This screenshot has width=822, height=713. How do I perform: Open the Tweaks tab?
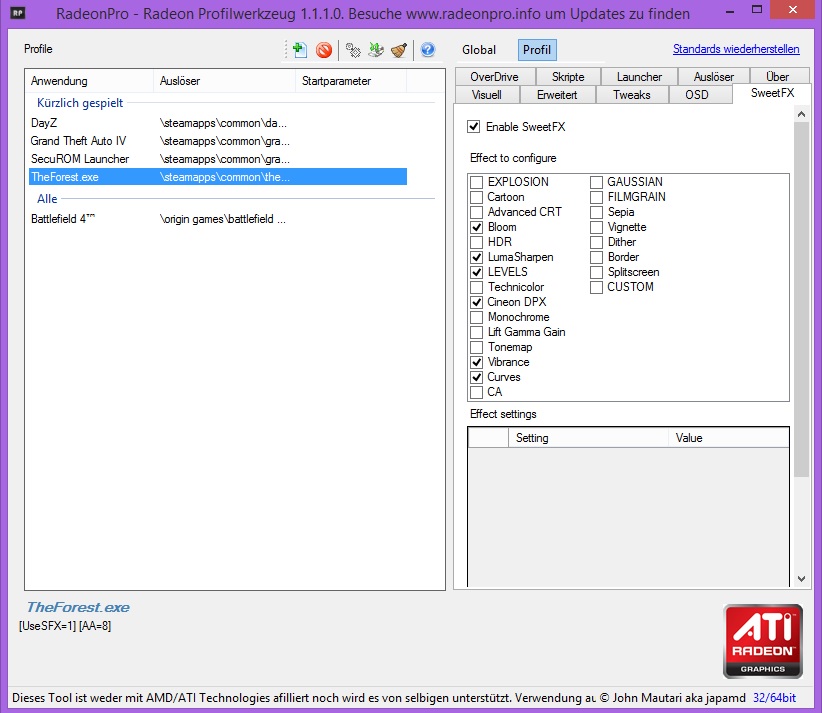click(x=631, y=95)
